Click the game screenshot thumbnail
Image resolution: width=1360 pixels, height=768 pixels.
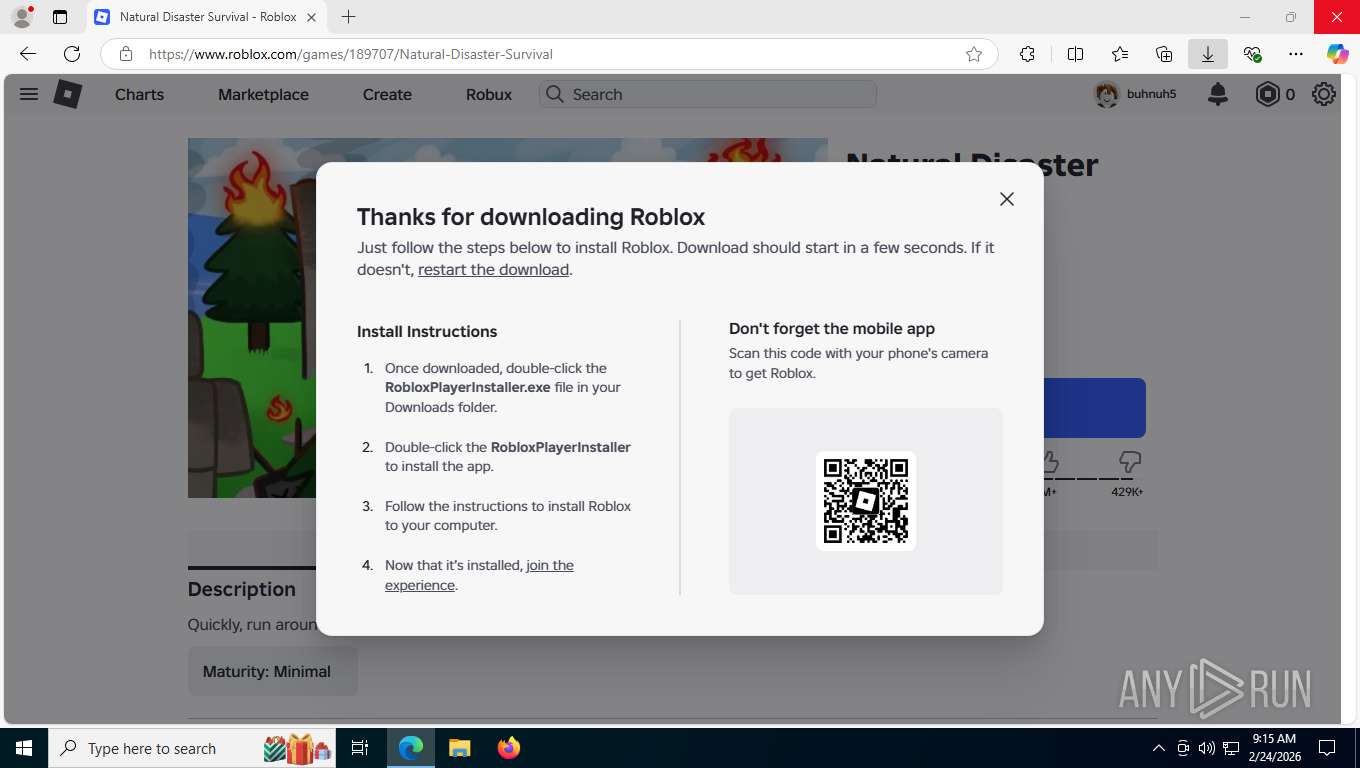point(252,318)
